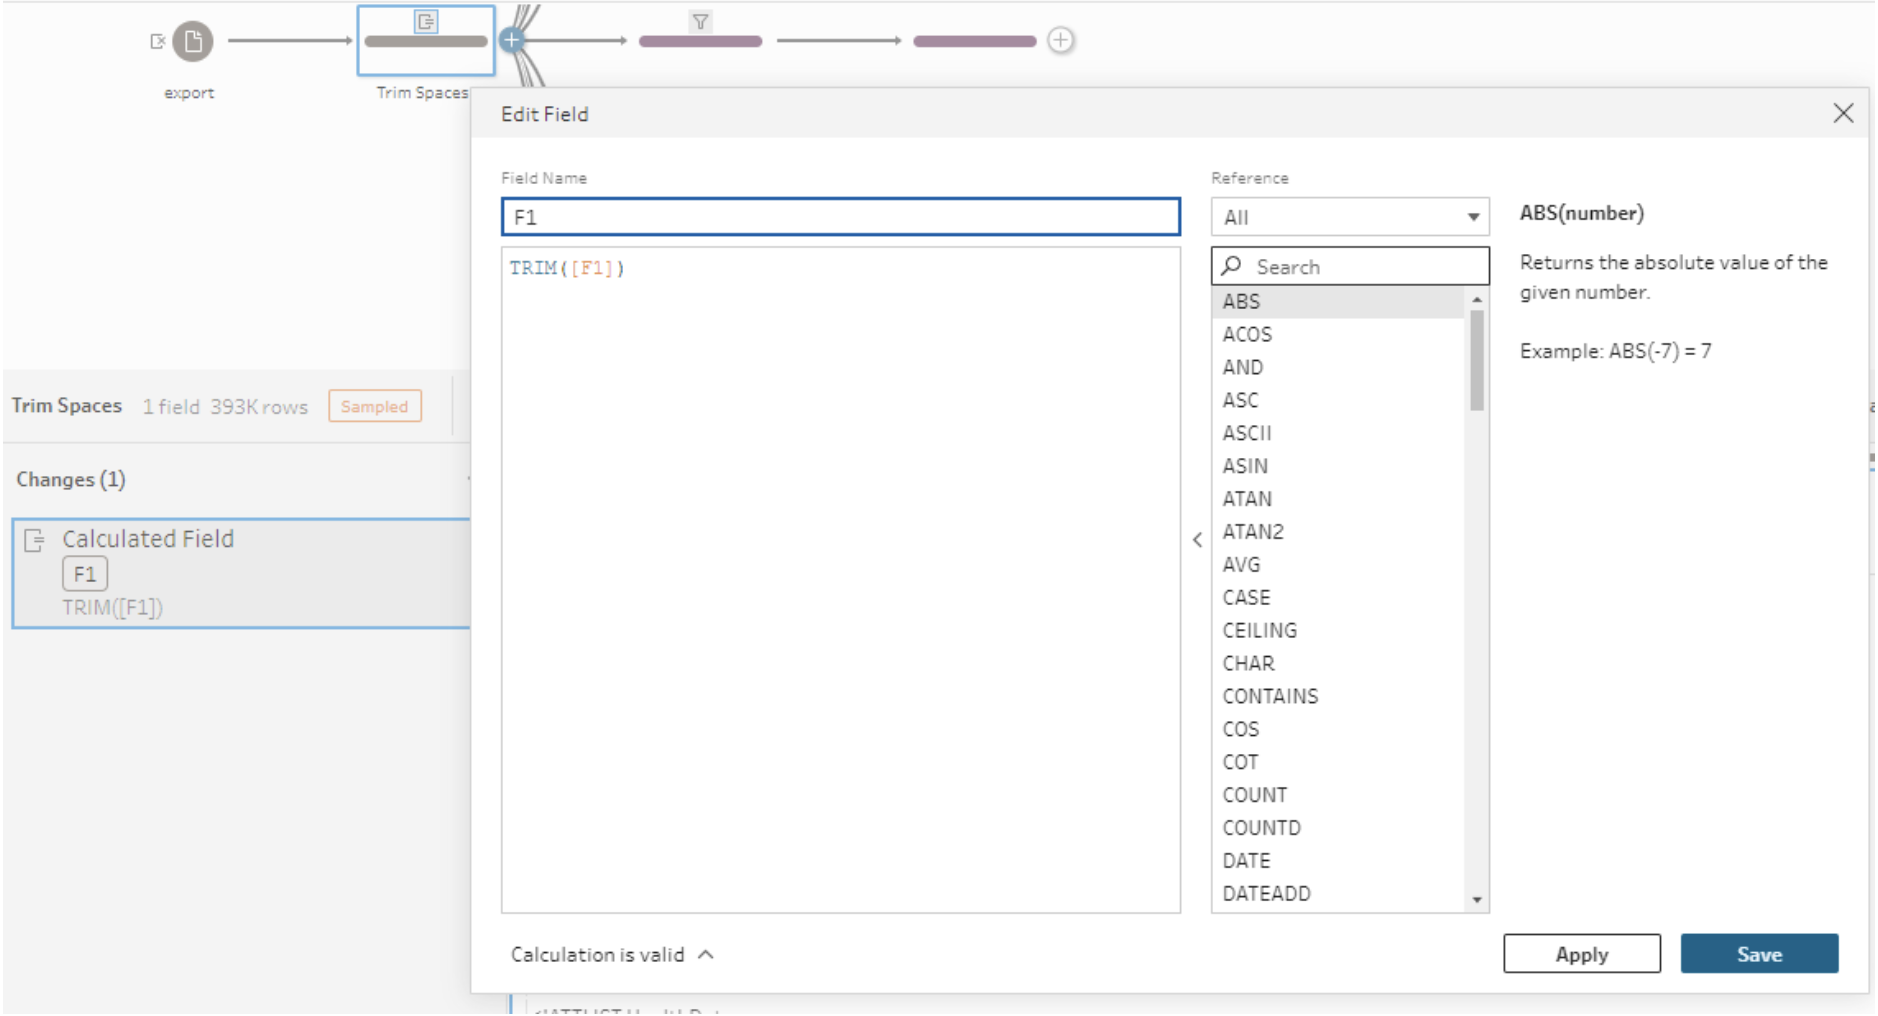This screenshot has height=1016, width=1878.
Task: Click the Save button
Action: (1758, 954)
